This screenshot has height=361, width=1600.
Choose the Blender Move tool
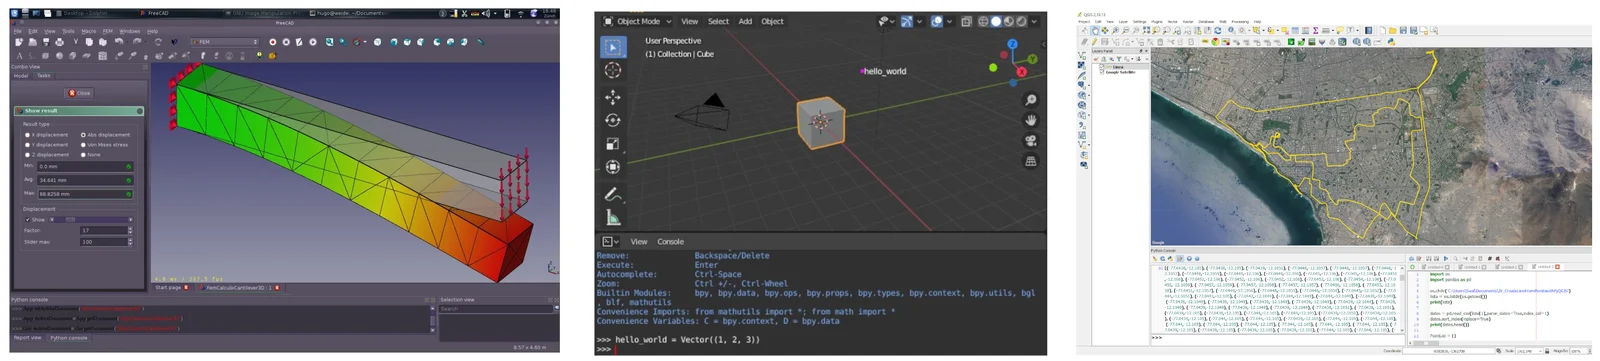(x=613, y=97)
